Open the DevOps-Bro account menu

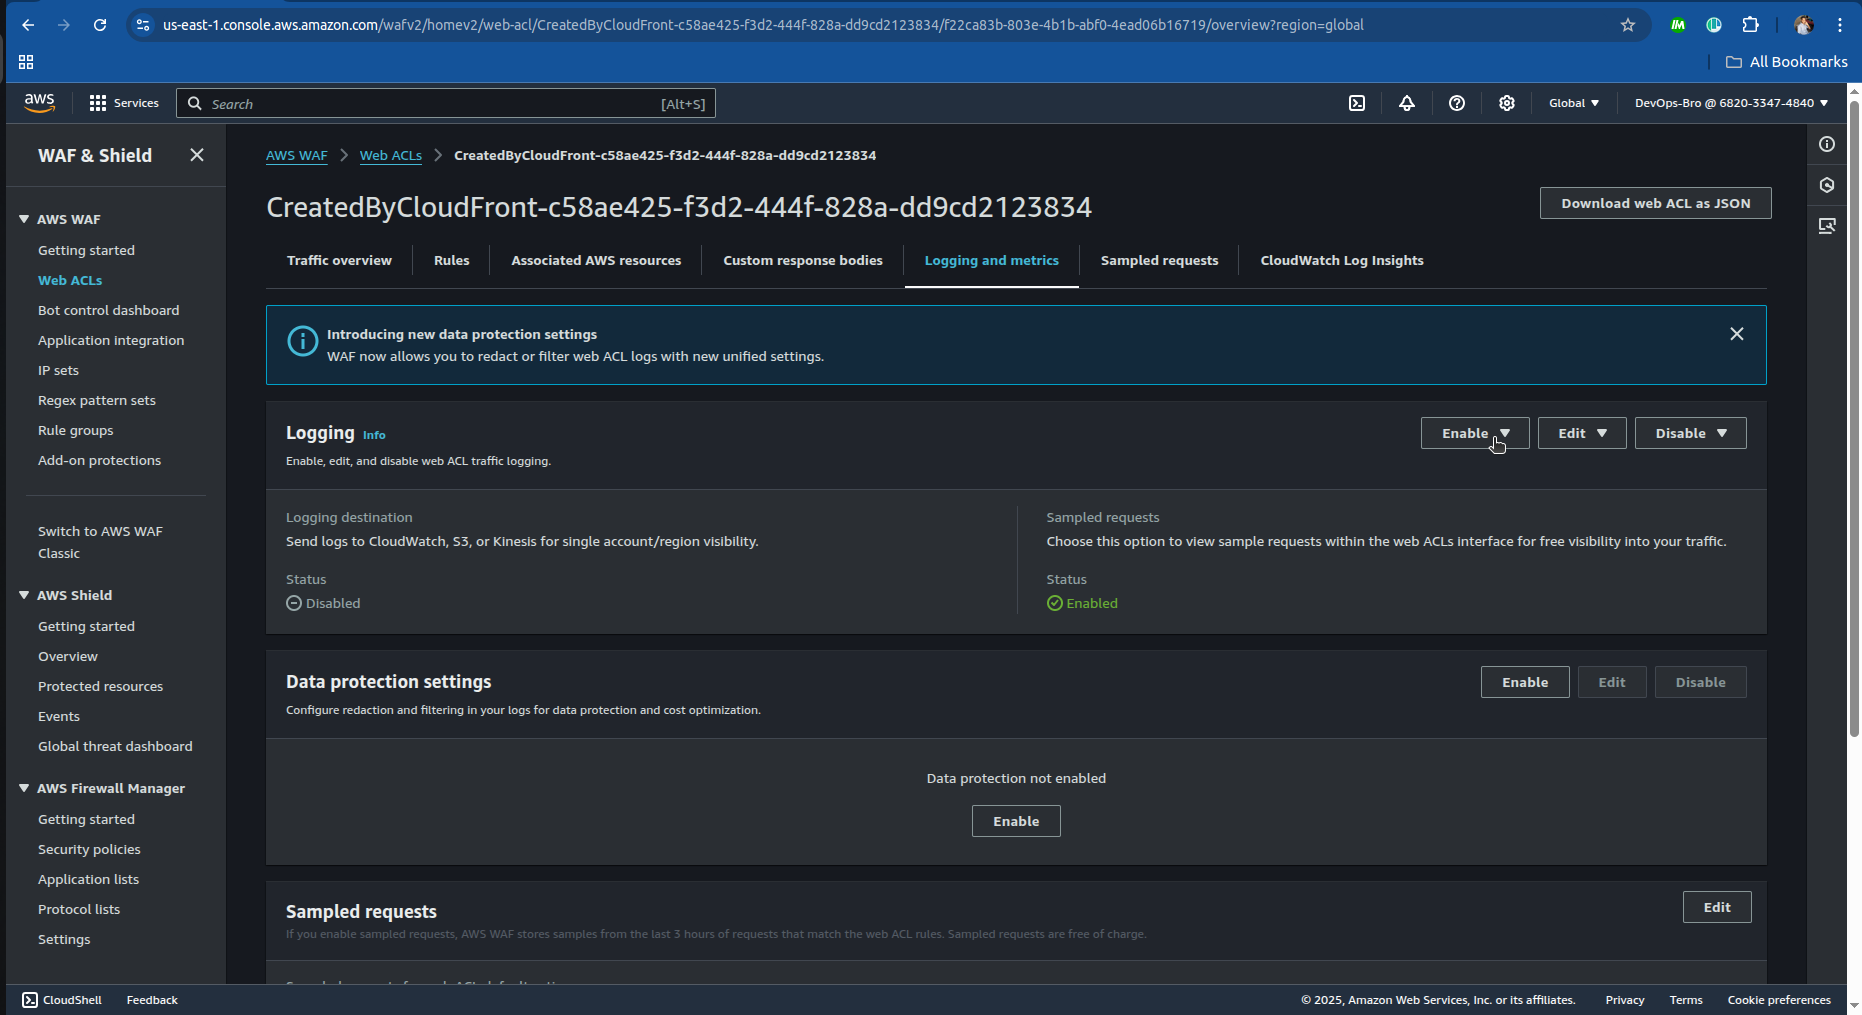click(x=1731, y=103)
